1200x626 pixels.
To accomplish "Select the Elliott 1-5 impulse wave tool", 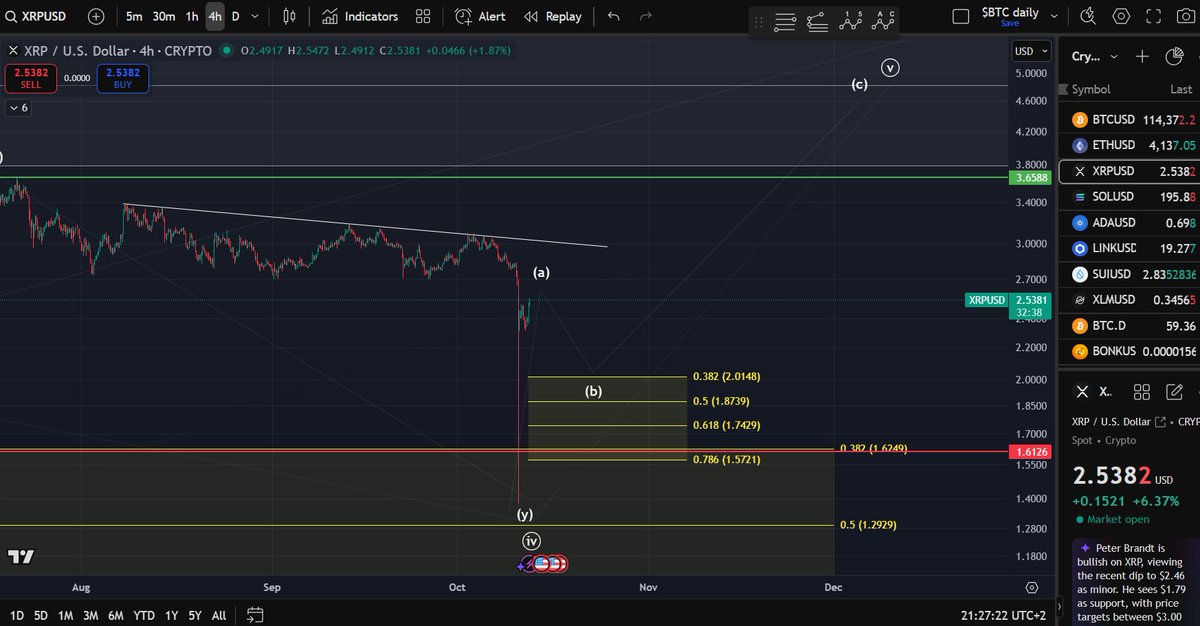I will 851,20.
